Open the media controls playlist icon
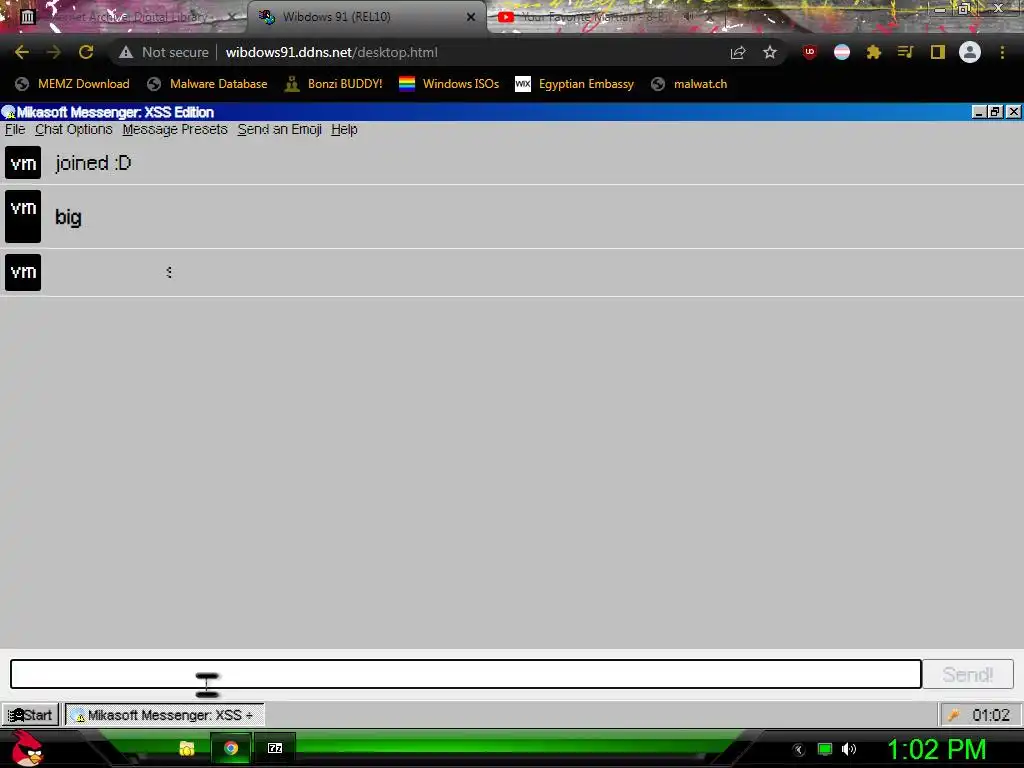The height and width of the screenshot is (768, 1024). click(906, 52)
